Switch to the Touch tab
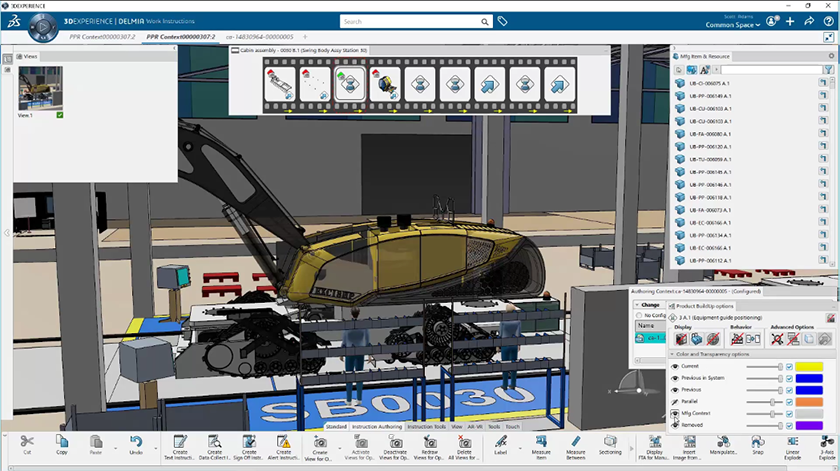The image size is (840, 471). pos(513,427)
